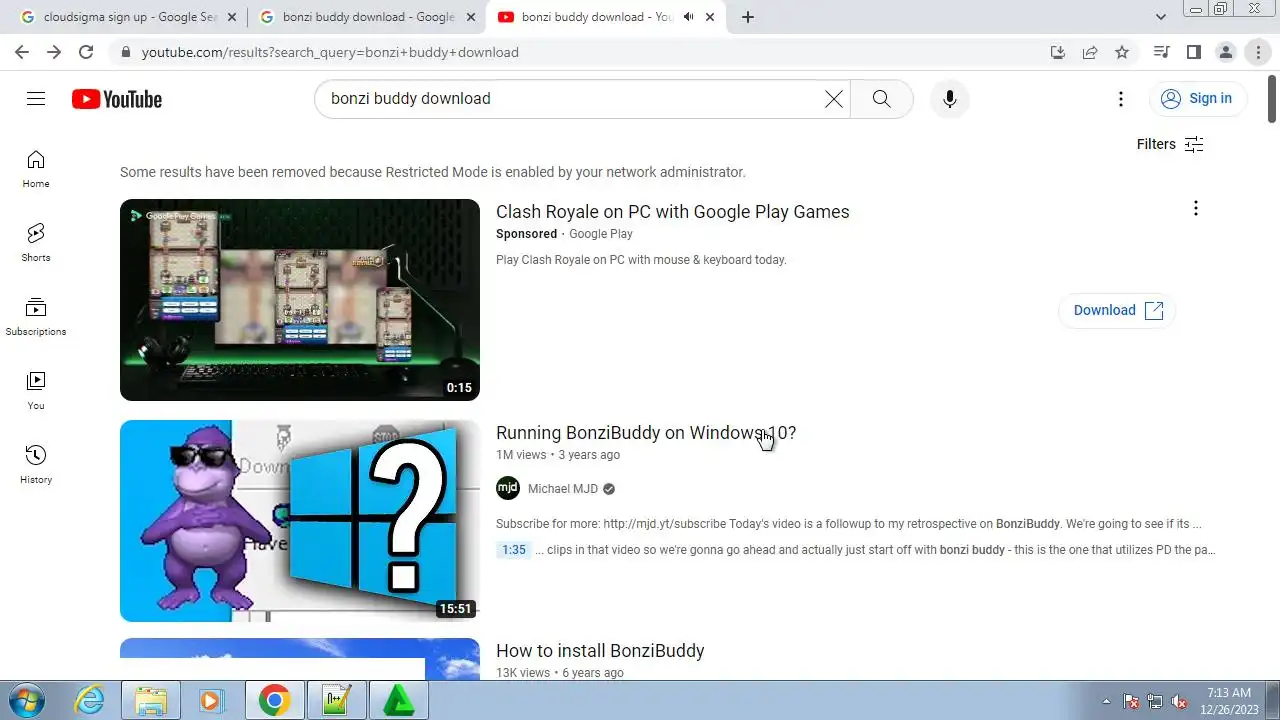Viewport: 1280px width, 720px height.
Task: Close the YouTube tab
Action: point(711,17)
